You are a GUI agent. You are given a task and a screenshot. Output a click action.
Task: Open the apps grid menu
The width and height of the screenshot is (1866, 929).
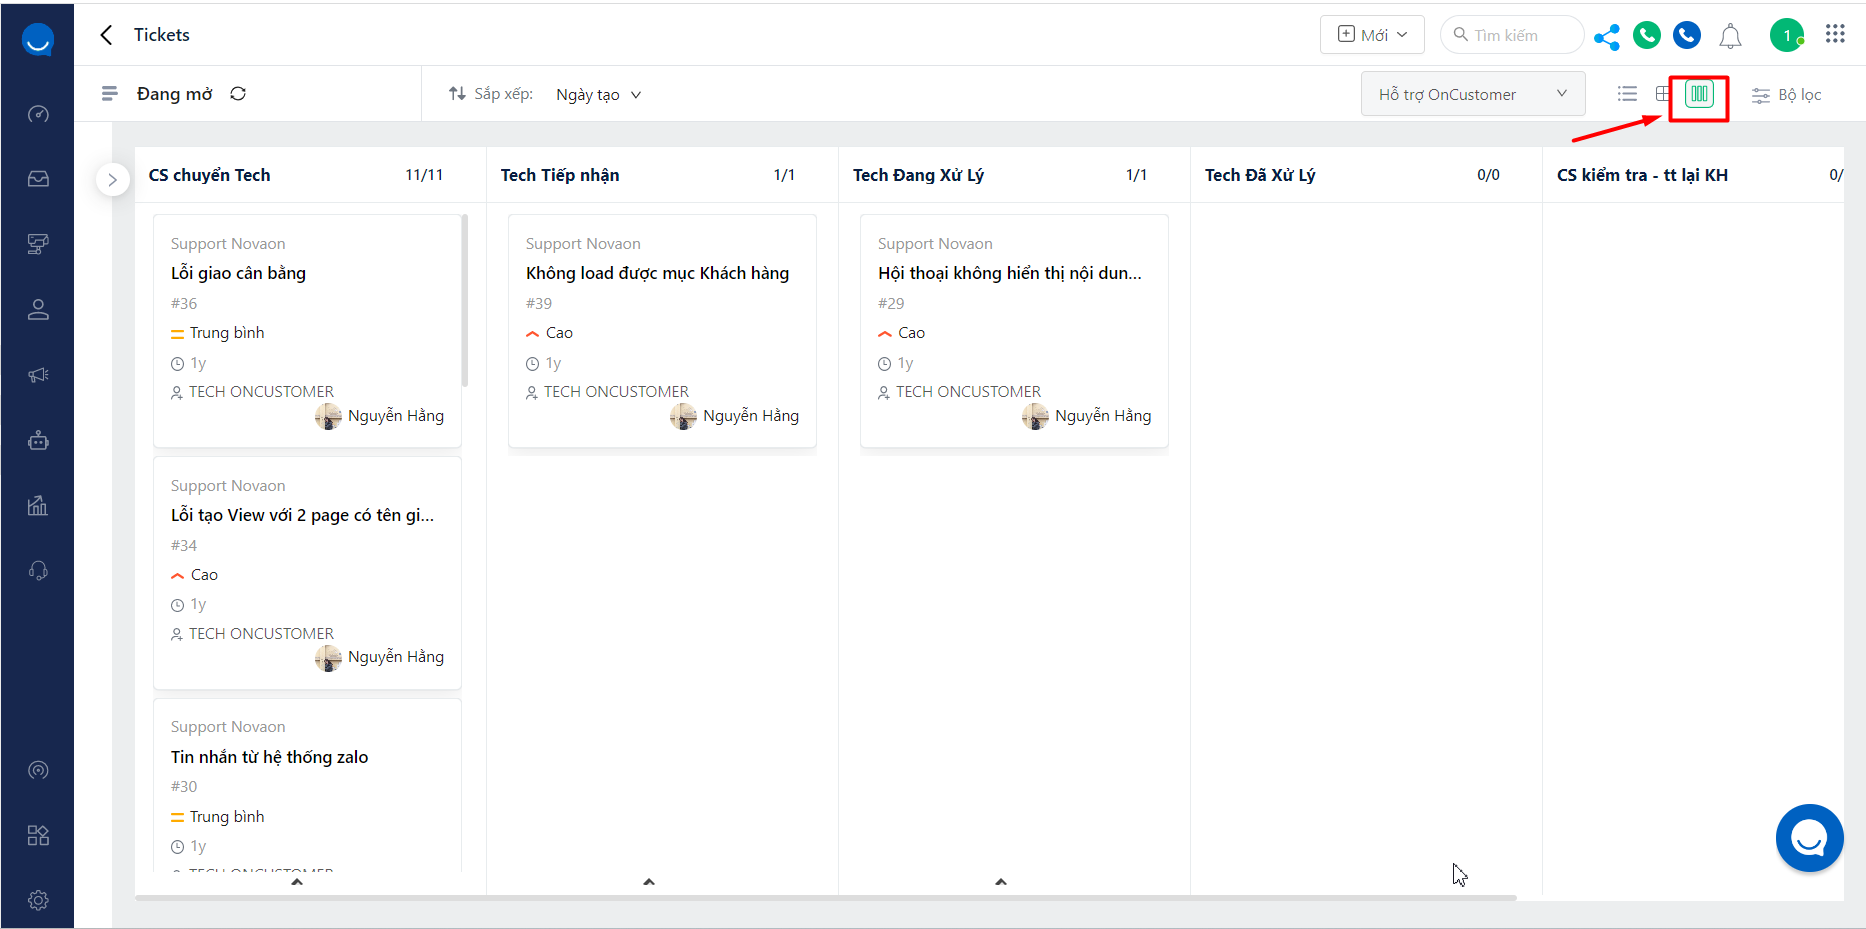point(1835,35)
